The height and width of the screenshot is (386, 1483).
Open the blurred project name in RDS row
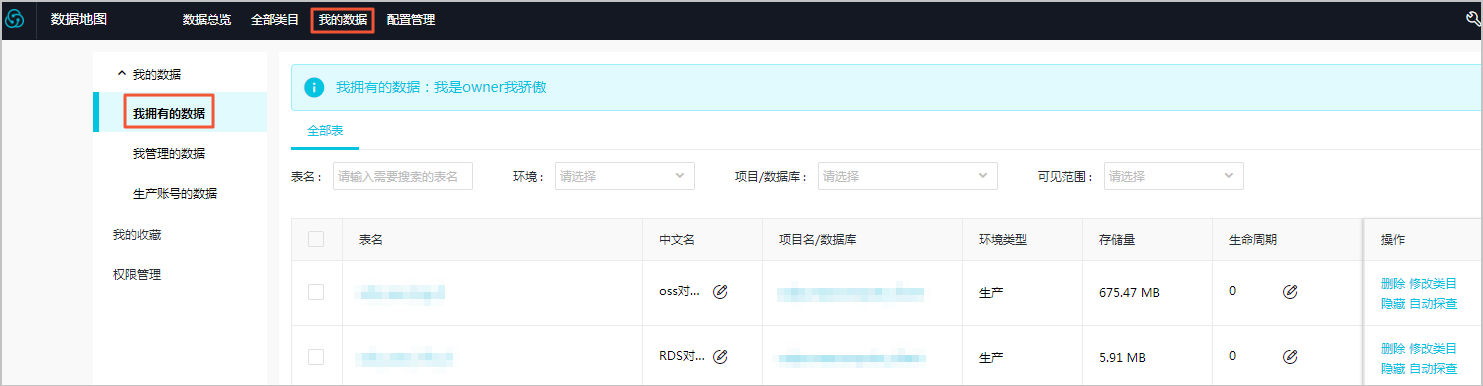(851, 356)
